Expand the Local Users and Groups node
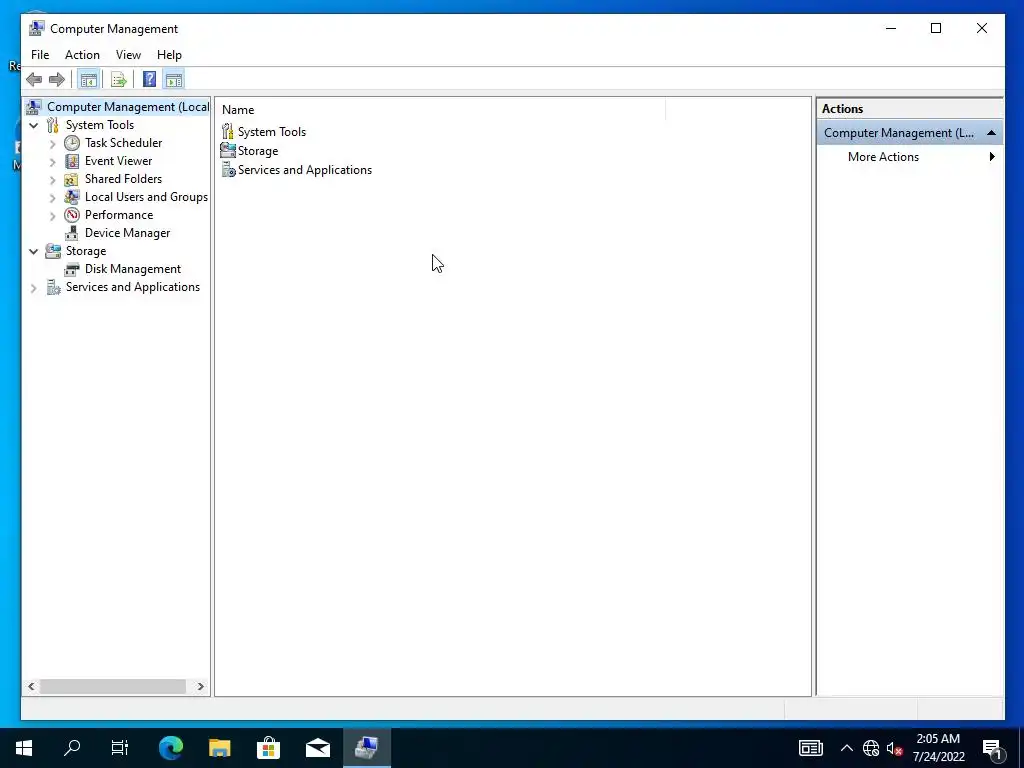Screen dimensions: 1024x768 coord(53,197)
